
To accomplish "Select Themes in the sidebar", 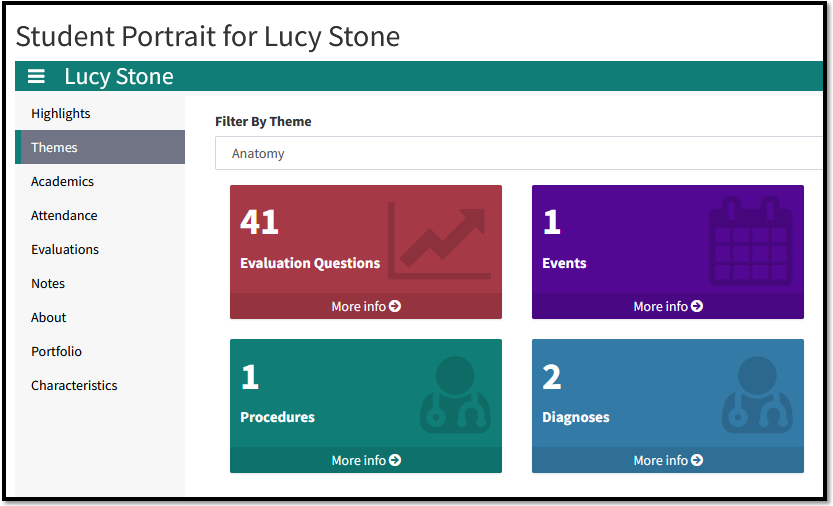I will tap(100, 147).
